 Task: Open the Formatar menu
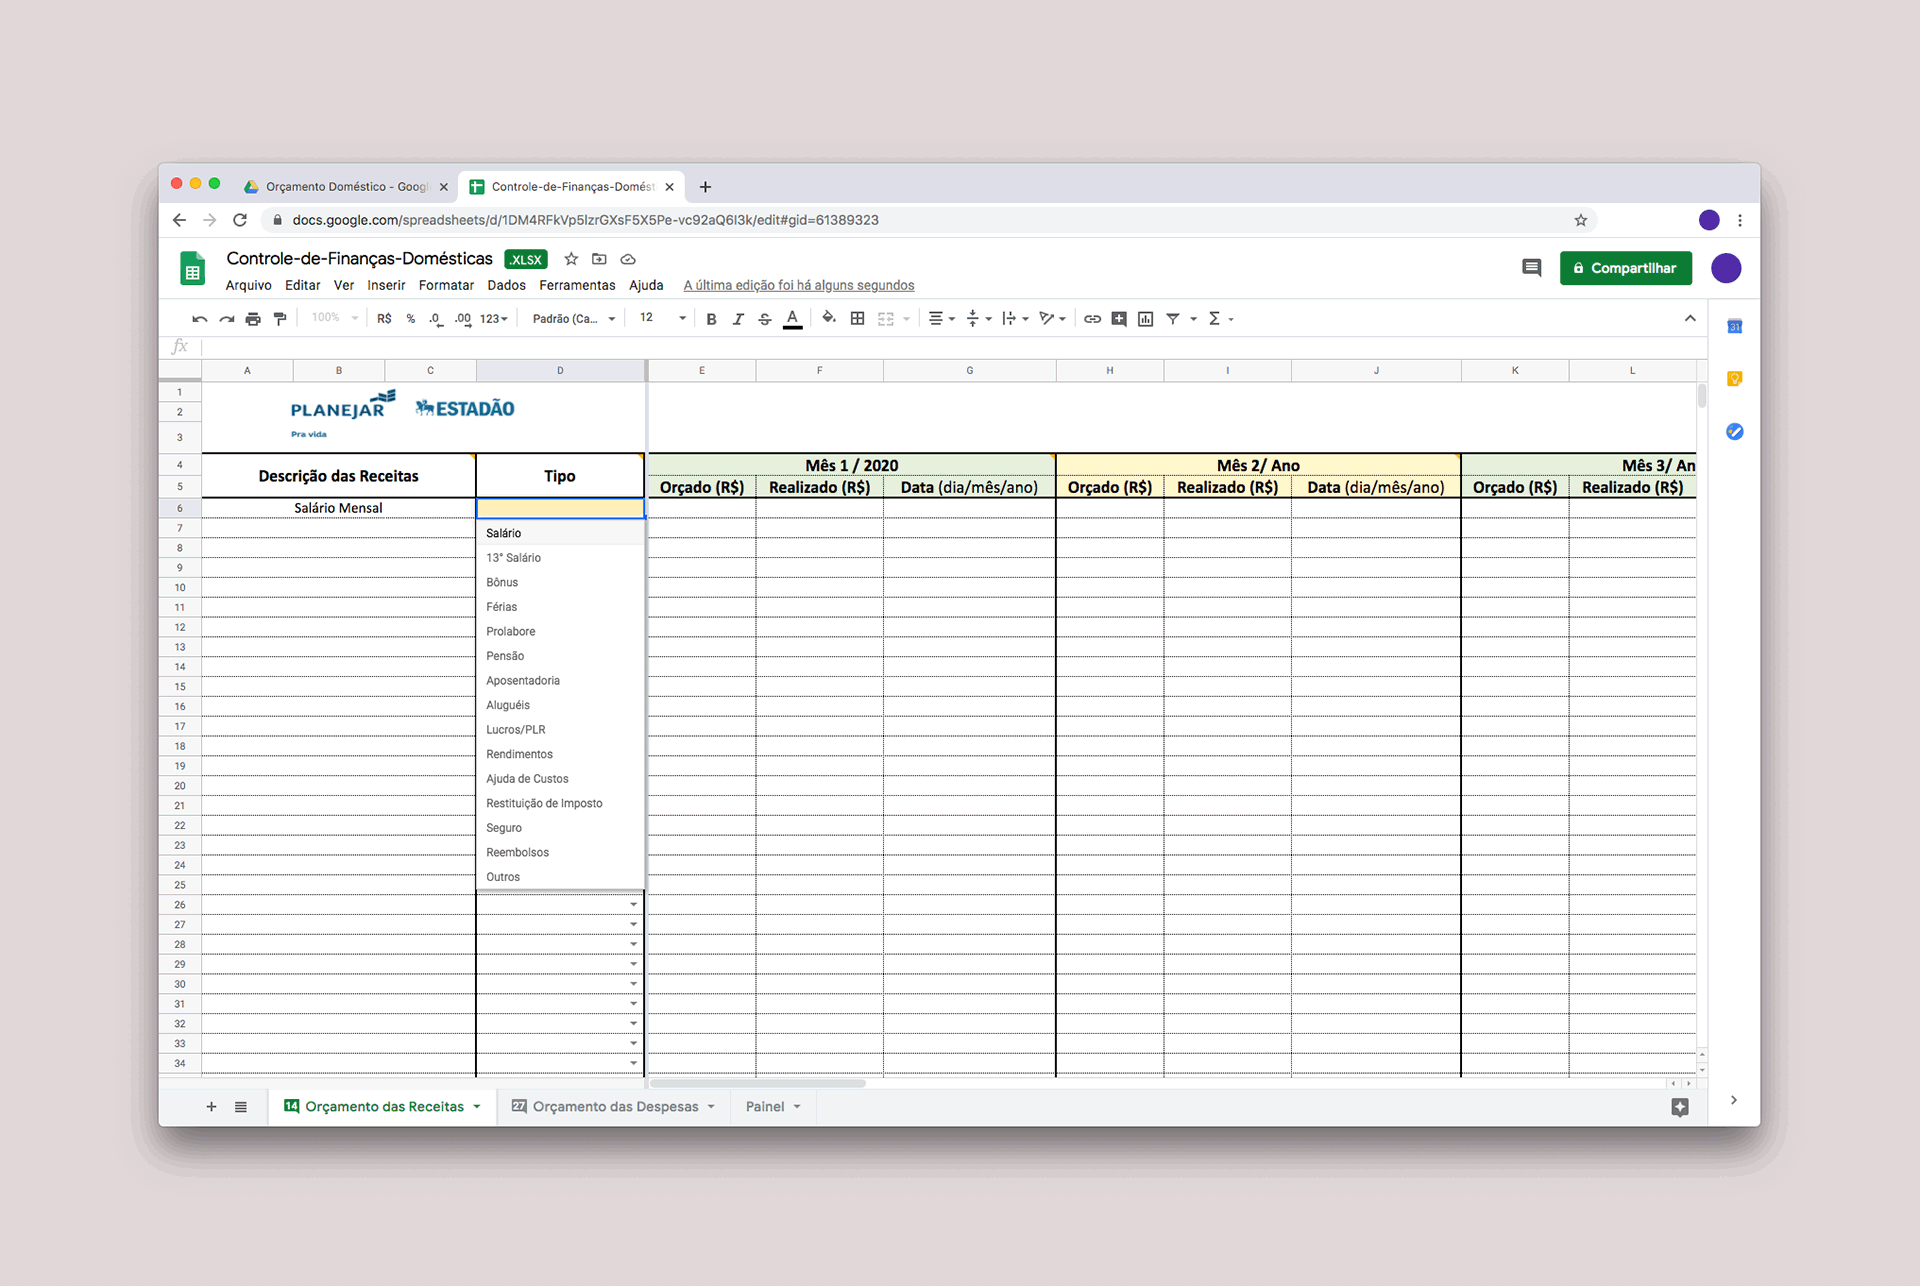click(x=445, y=285)
